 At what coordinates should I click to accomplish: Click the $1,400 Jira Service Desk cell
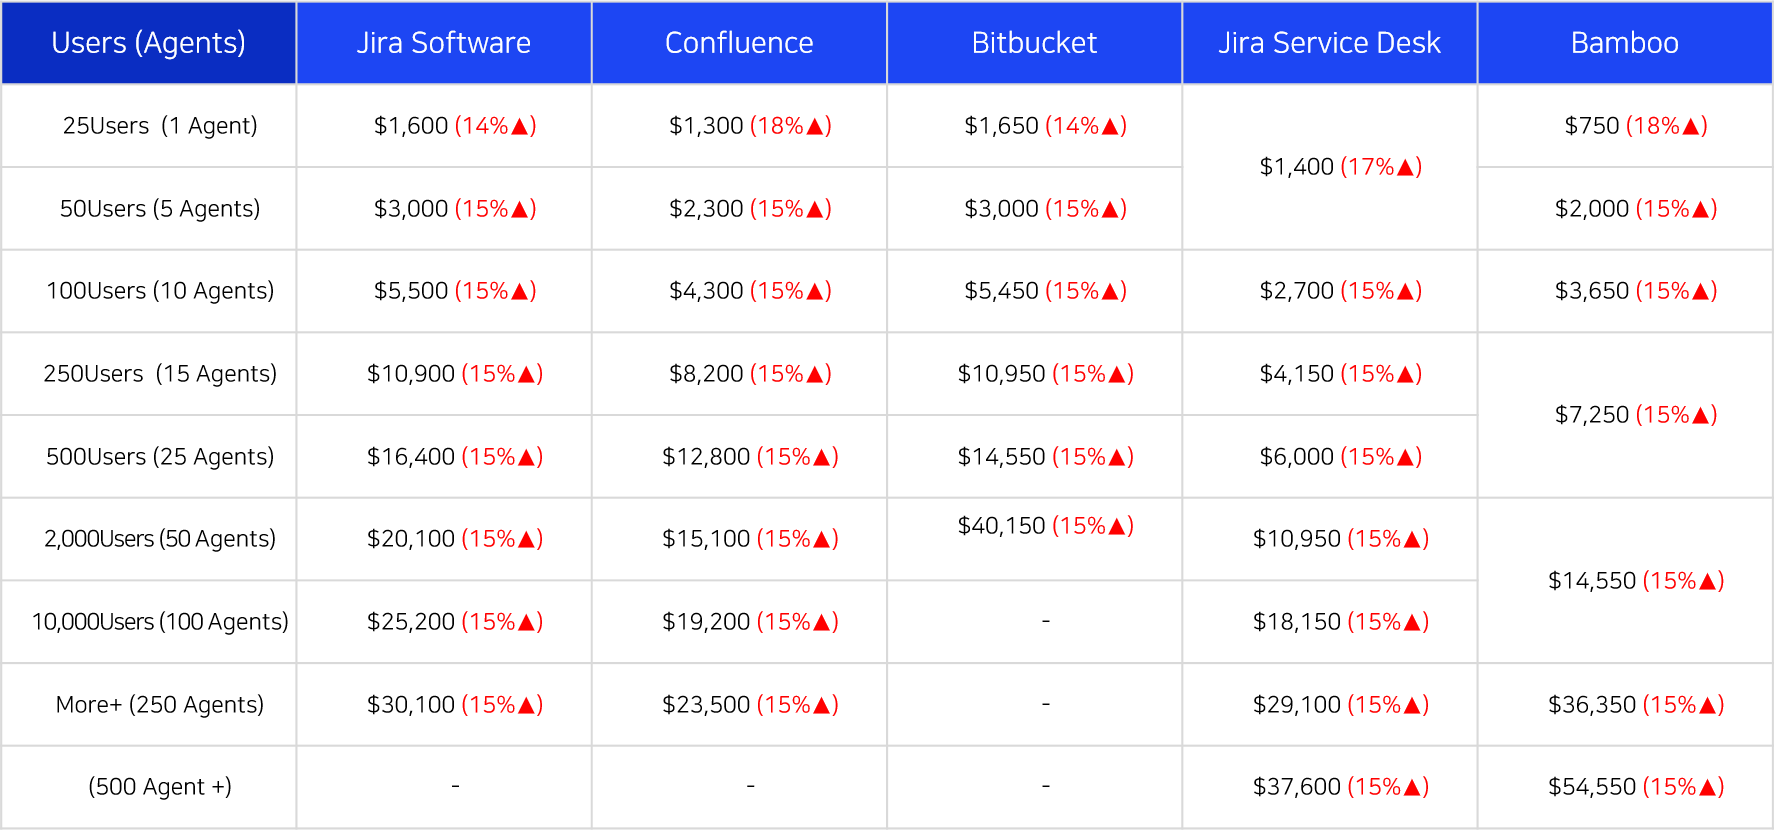[x=1330, y=167]
